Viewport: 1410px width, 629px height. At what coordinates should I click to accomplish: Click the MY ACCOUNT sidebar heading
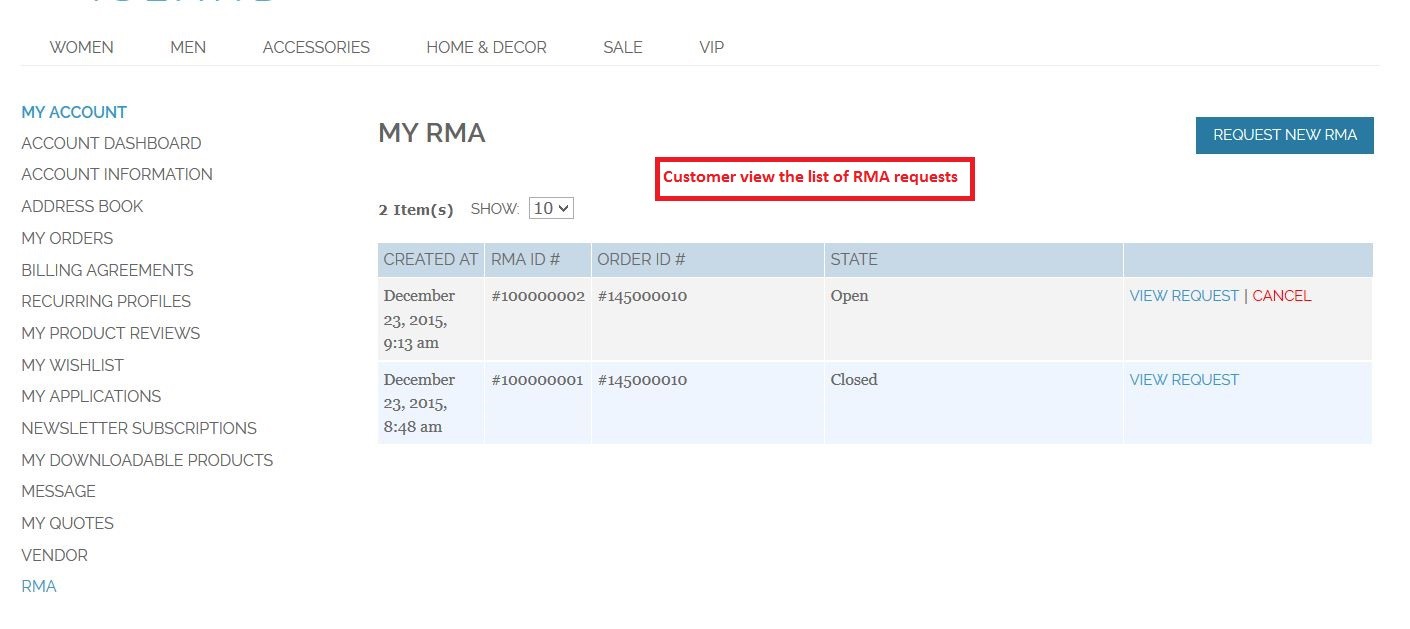(x=74, y=112)
